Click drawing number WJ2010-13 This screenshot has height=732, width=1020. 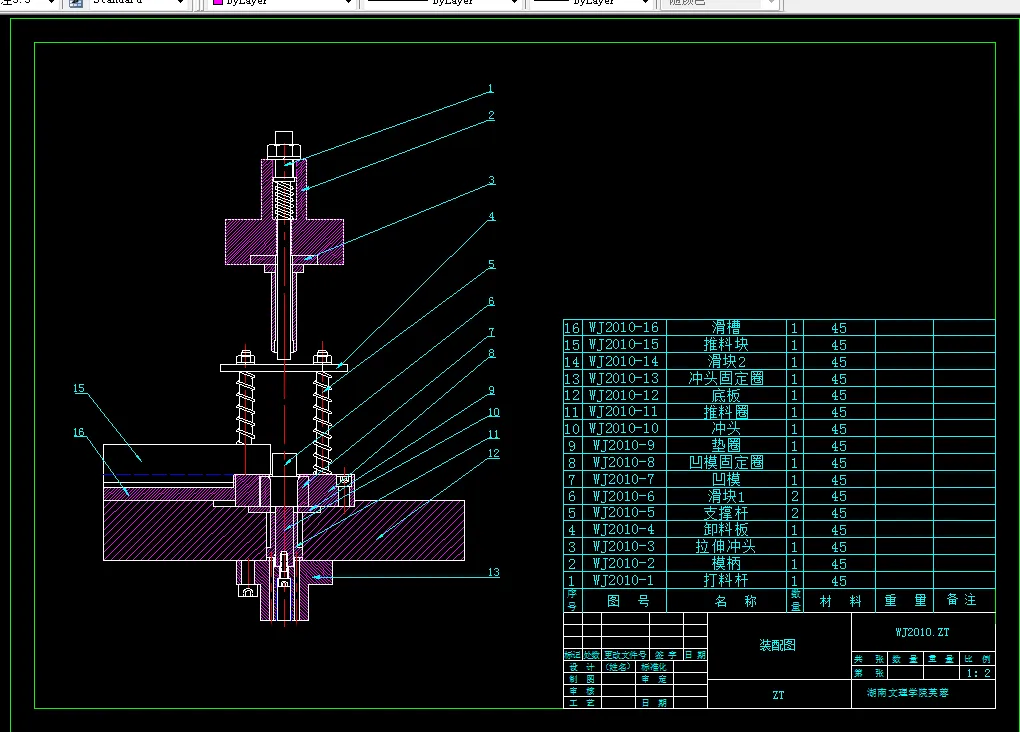click(x=623, y=378)
